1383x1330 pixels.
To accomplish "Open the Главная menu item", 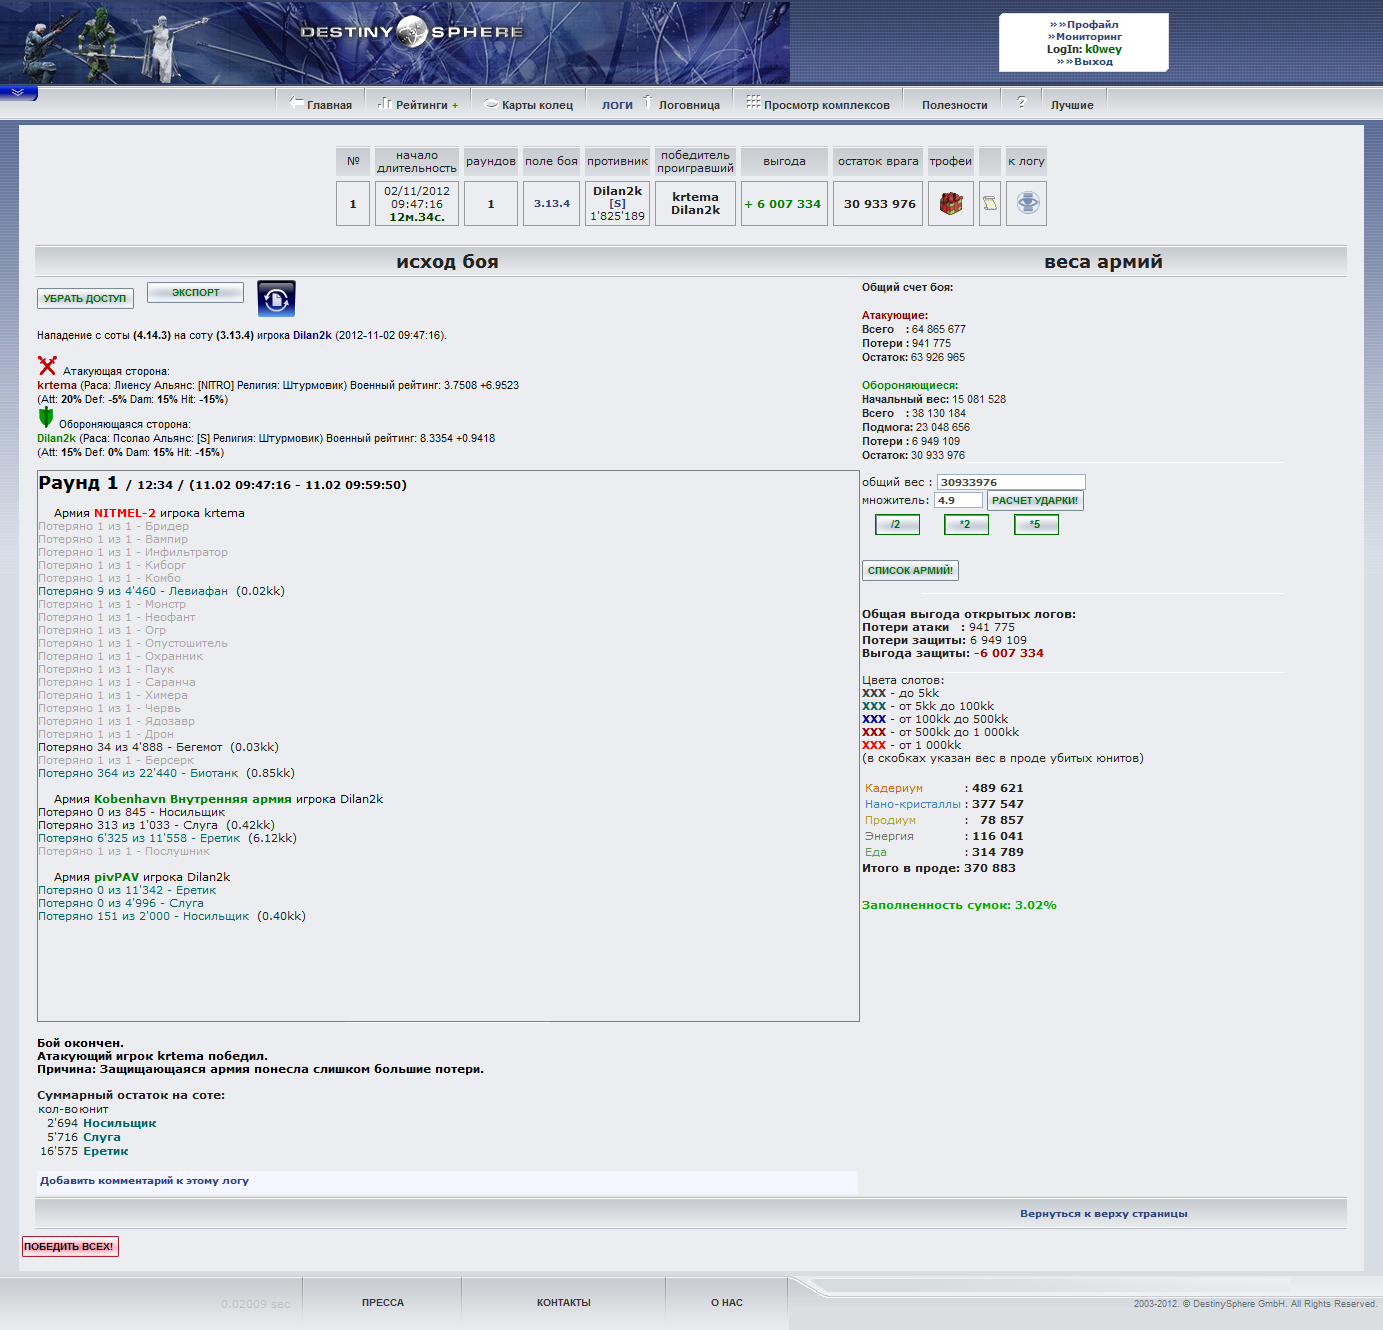I will (x=329, y=105).
